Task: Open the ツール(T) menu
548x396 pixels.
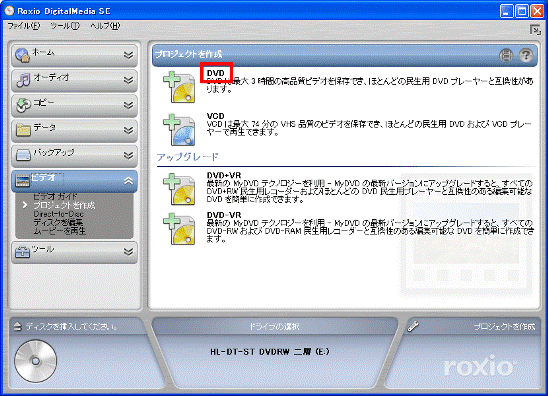Action: click(65, 26)
